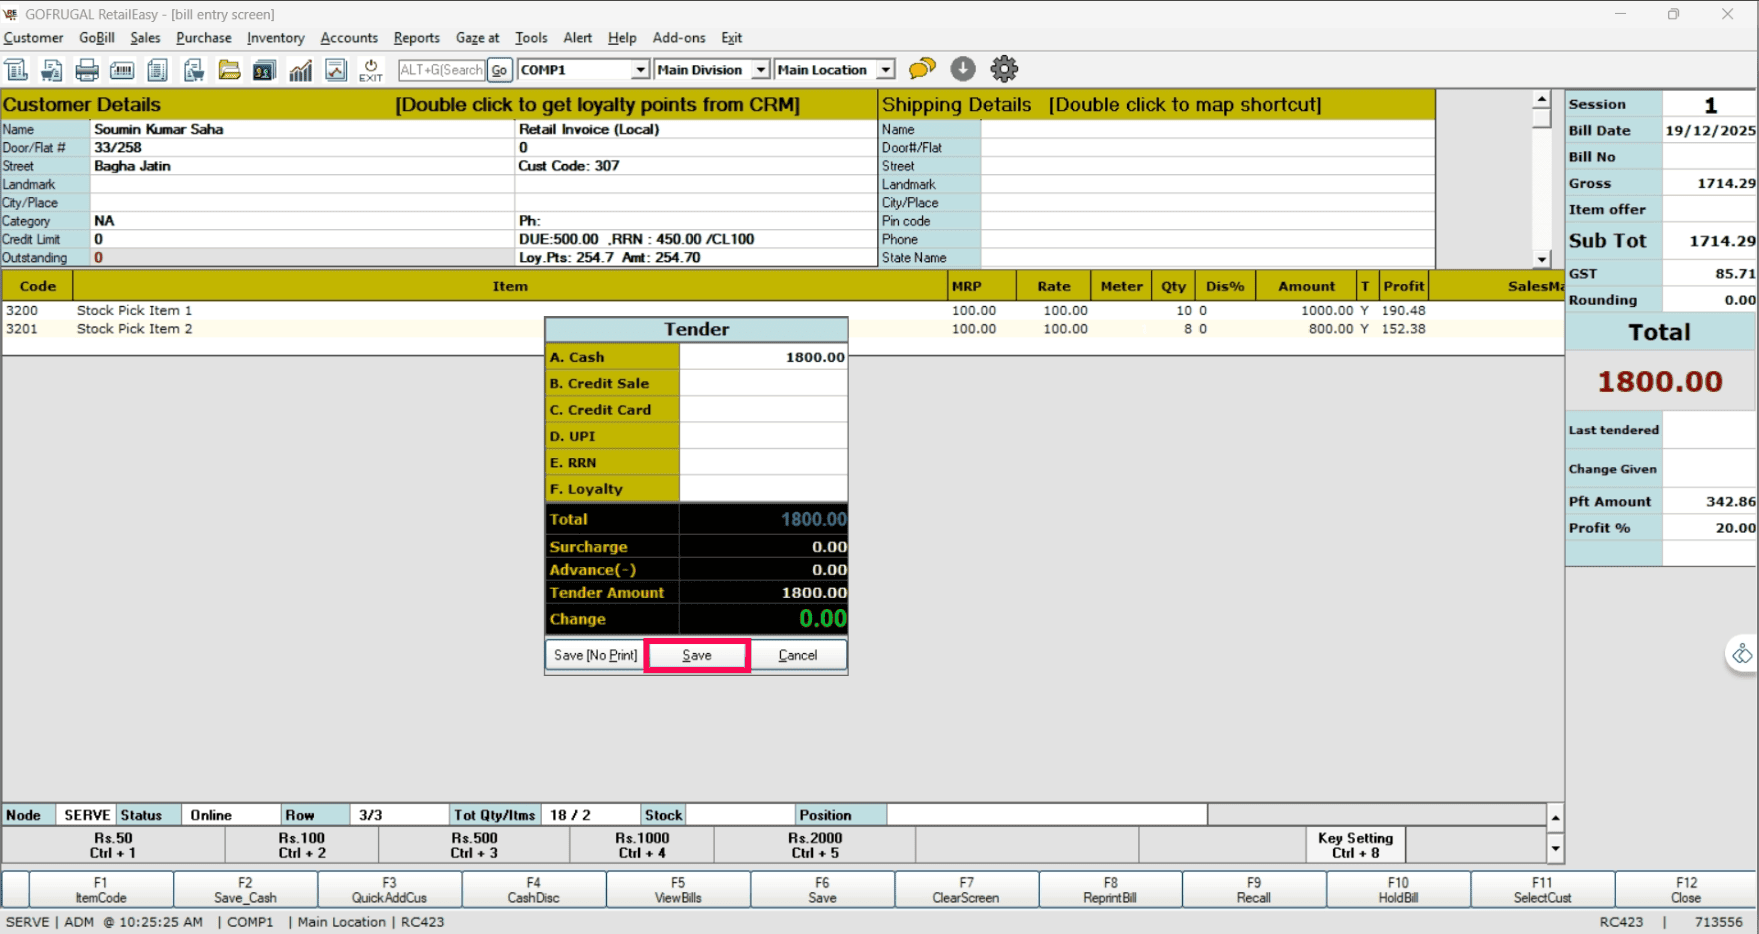The height and width of the screenshot is (934, 1759).
Task: Click the Credit Sale amount field
Action: pos(763,383)
